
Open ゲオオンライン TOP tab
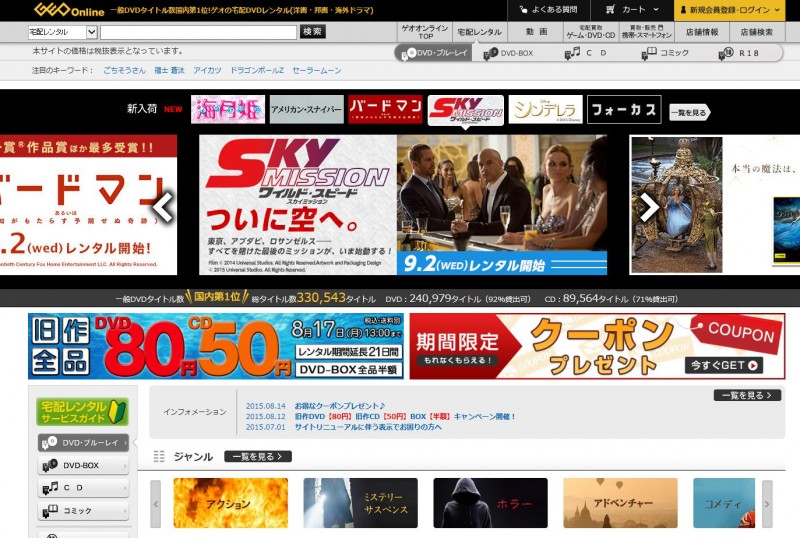pos(424,32)
